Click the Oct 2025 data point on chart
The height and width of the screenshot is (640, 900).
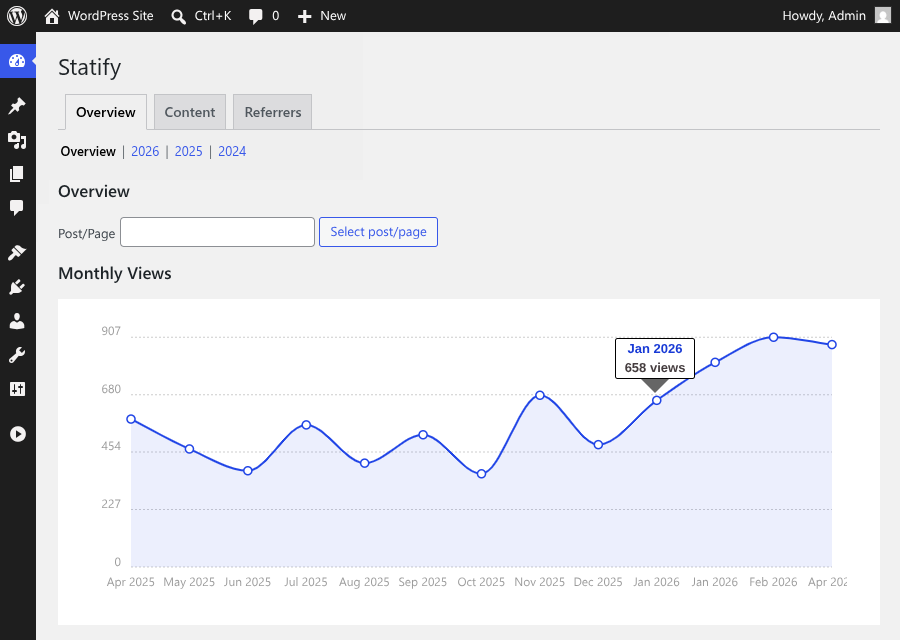tap(482, 474)
